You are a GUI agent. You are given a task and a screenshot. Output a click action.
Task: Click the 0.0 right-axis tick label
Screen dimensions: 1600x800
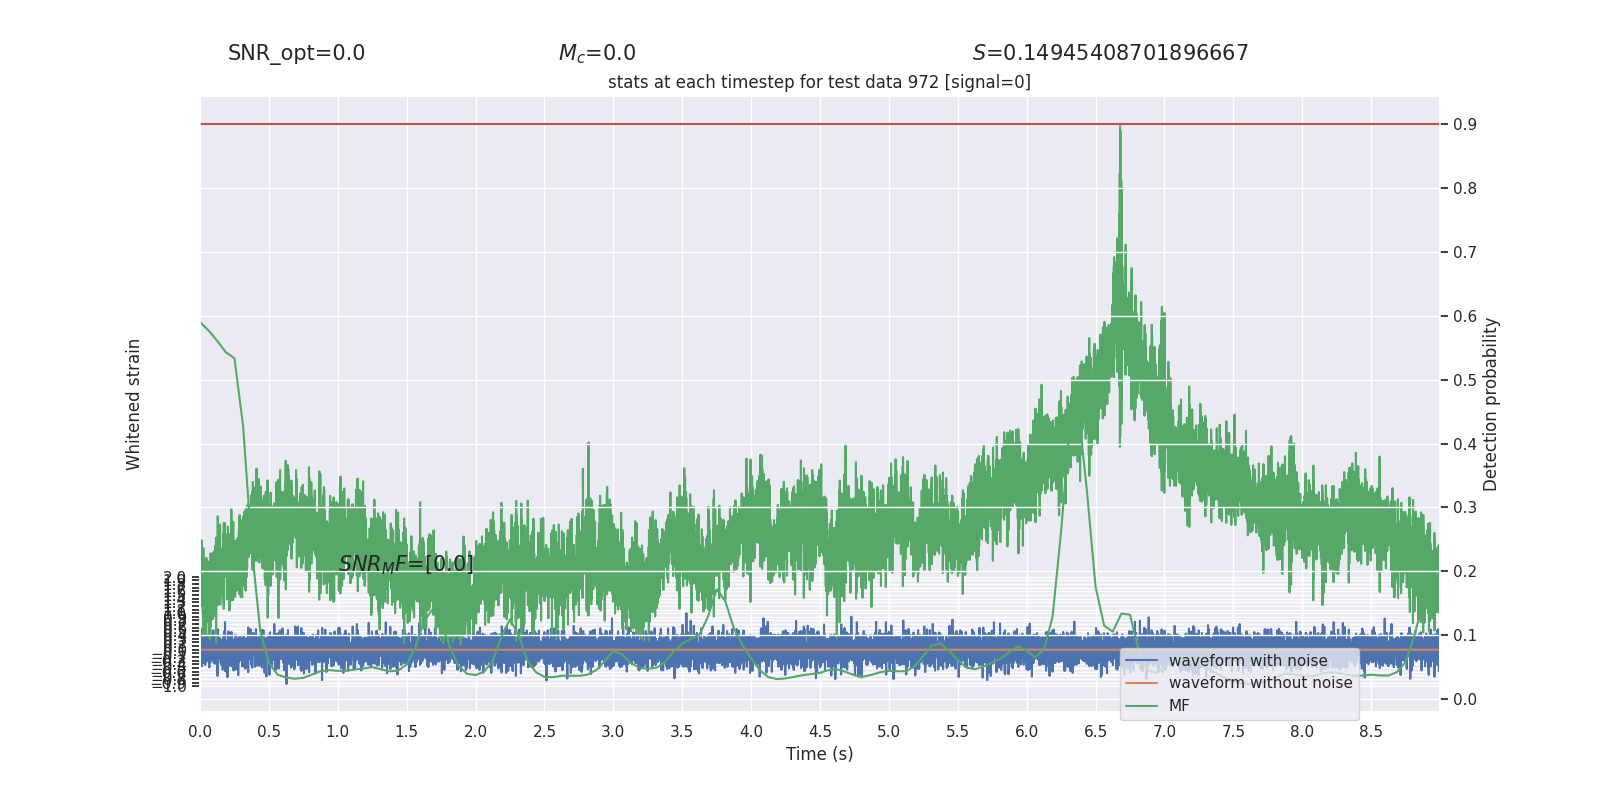tap(1465, 699)
